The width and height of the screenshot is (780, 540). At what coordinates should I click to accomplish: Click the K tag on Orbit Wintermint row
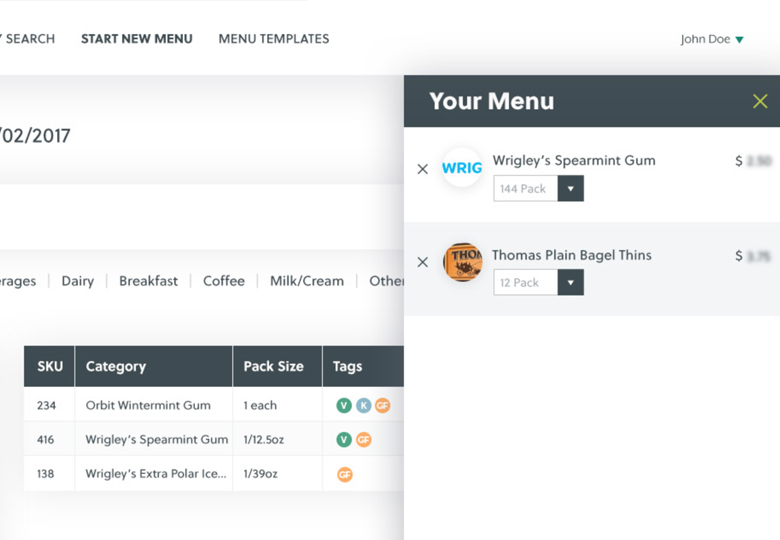click(x=364, y=406)
